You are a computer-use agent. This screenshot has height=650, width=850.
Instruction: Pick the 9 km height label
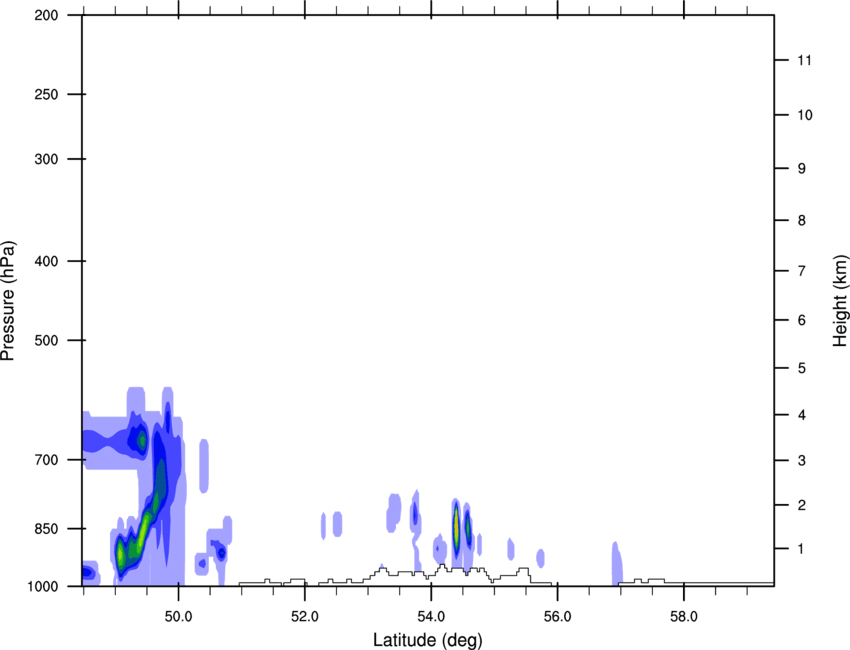802,169
